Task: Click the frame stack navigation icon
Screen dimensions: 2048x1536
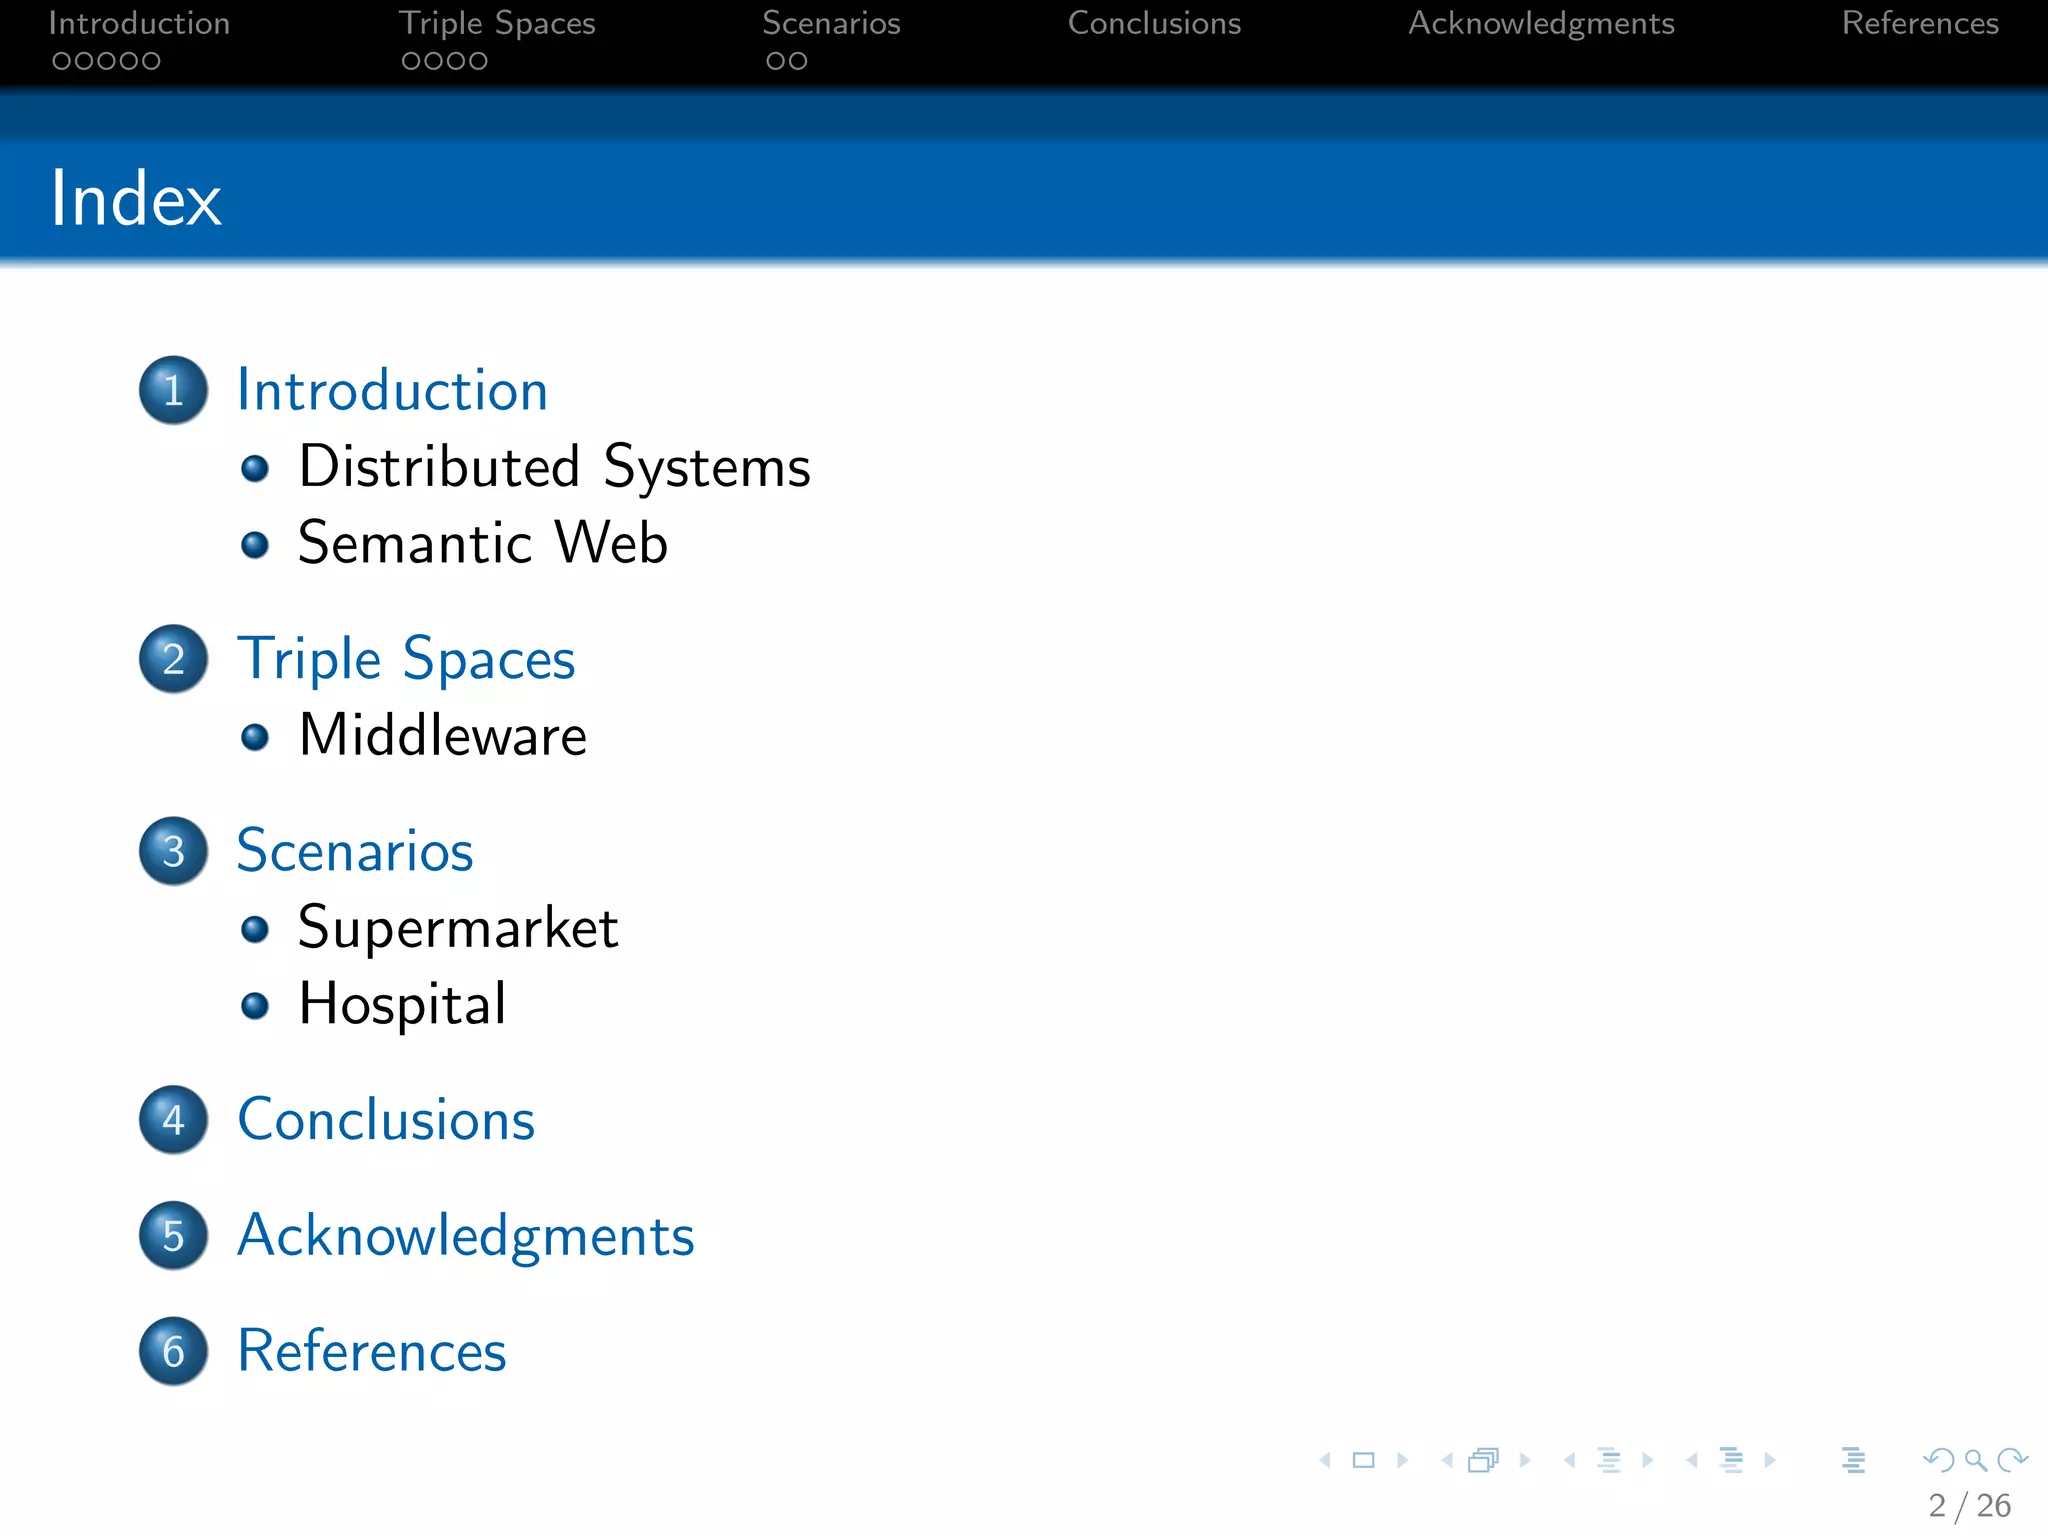Action: pyautogui.click(x=1484, y=1460)
